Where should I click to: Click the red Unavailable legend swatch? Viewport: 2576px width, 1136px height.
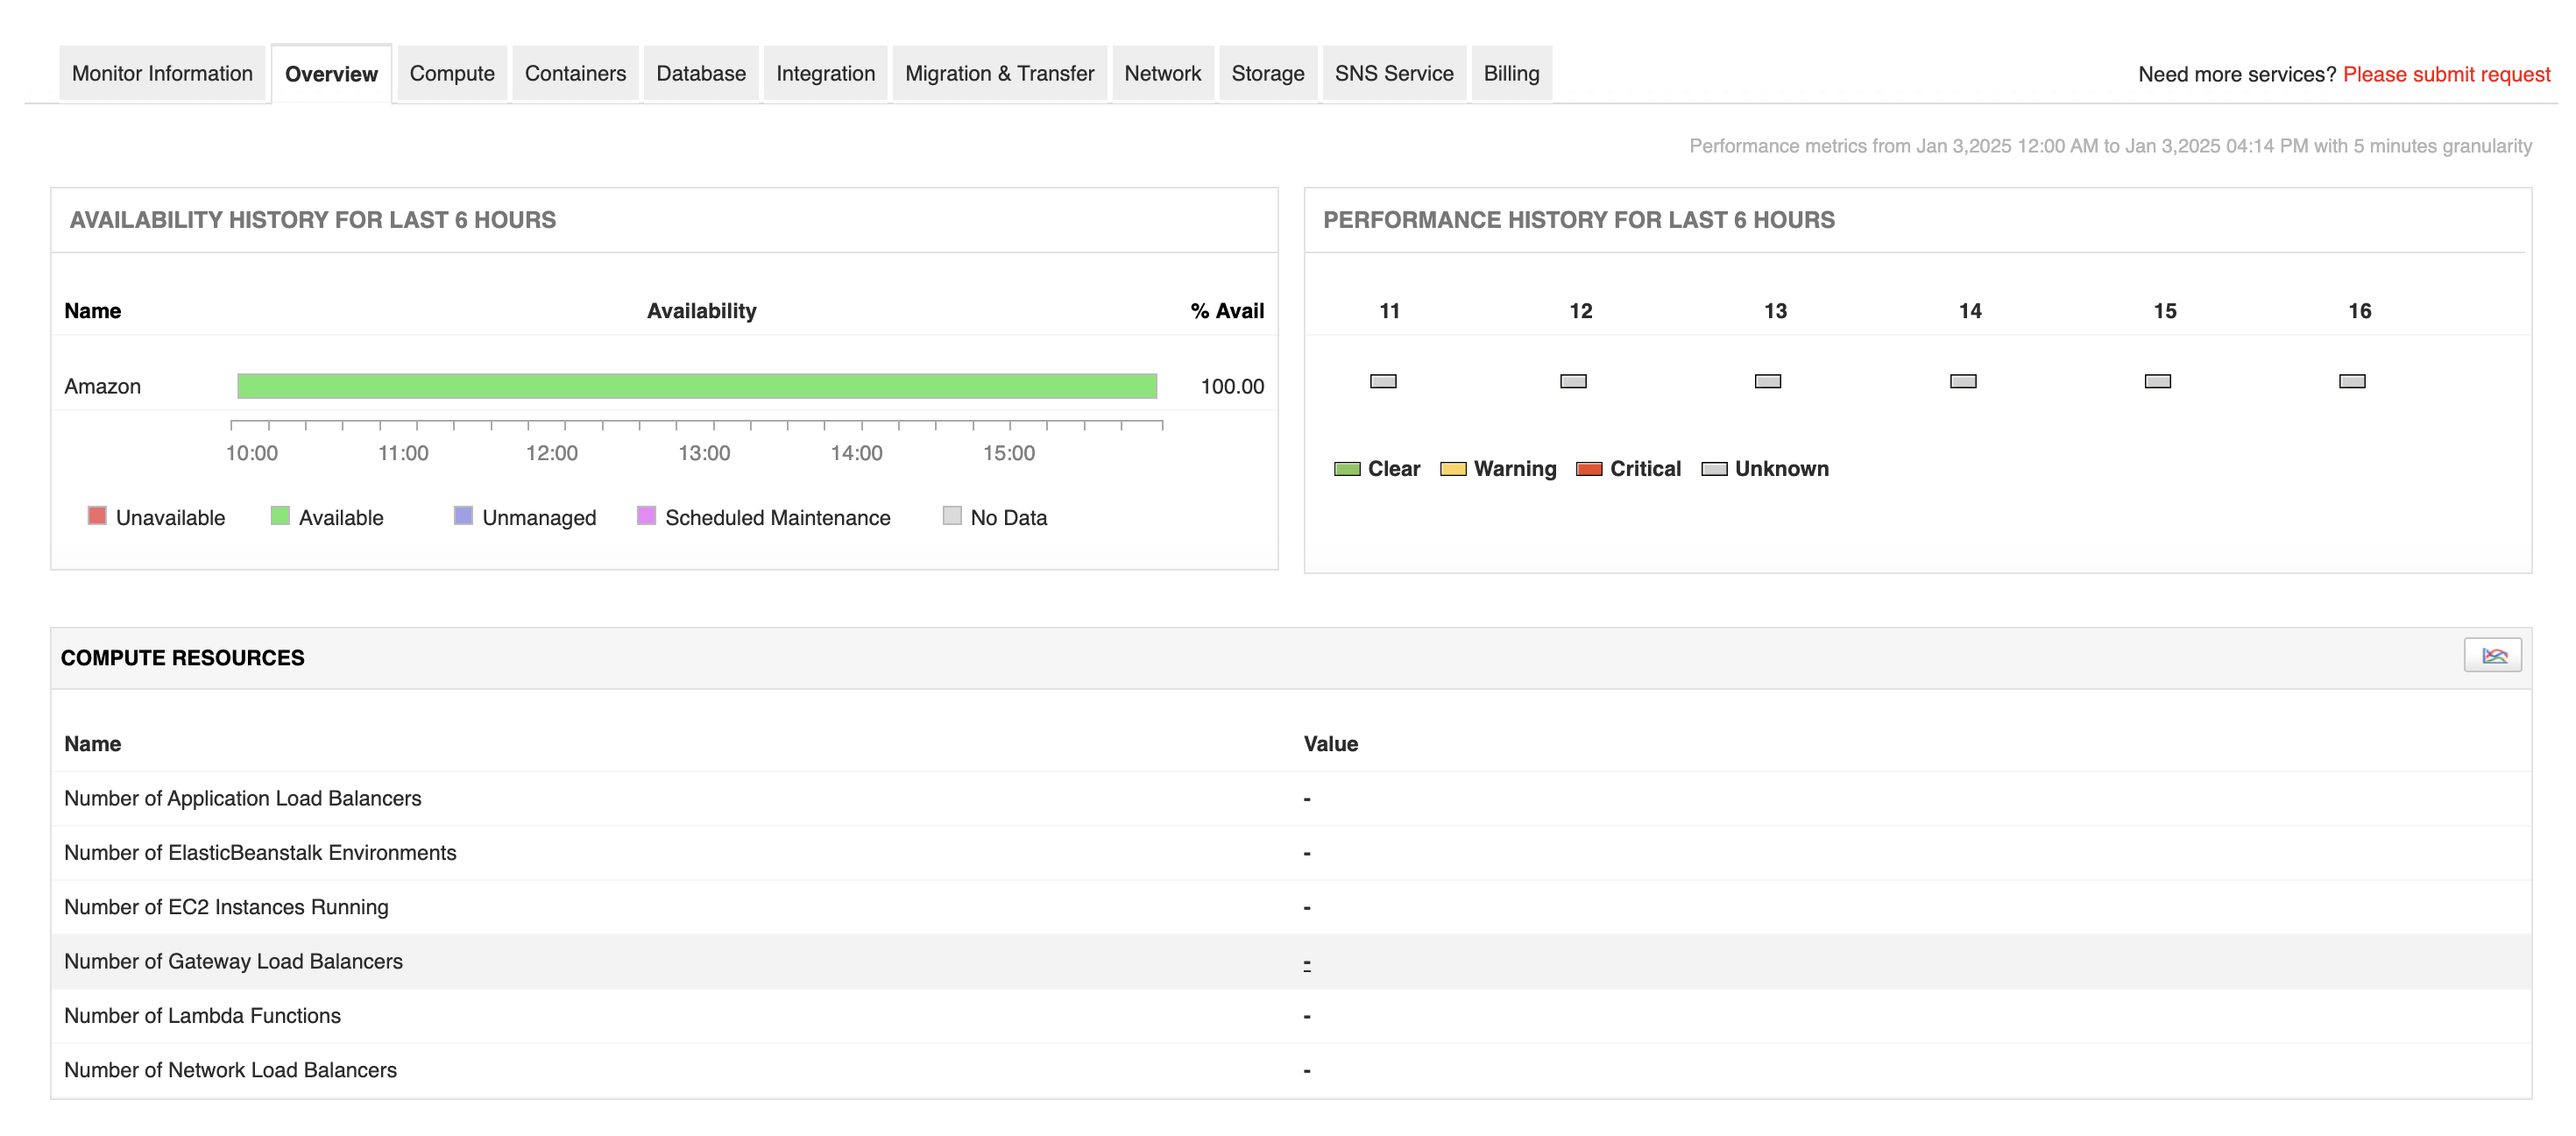pos(97,516)
